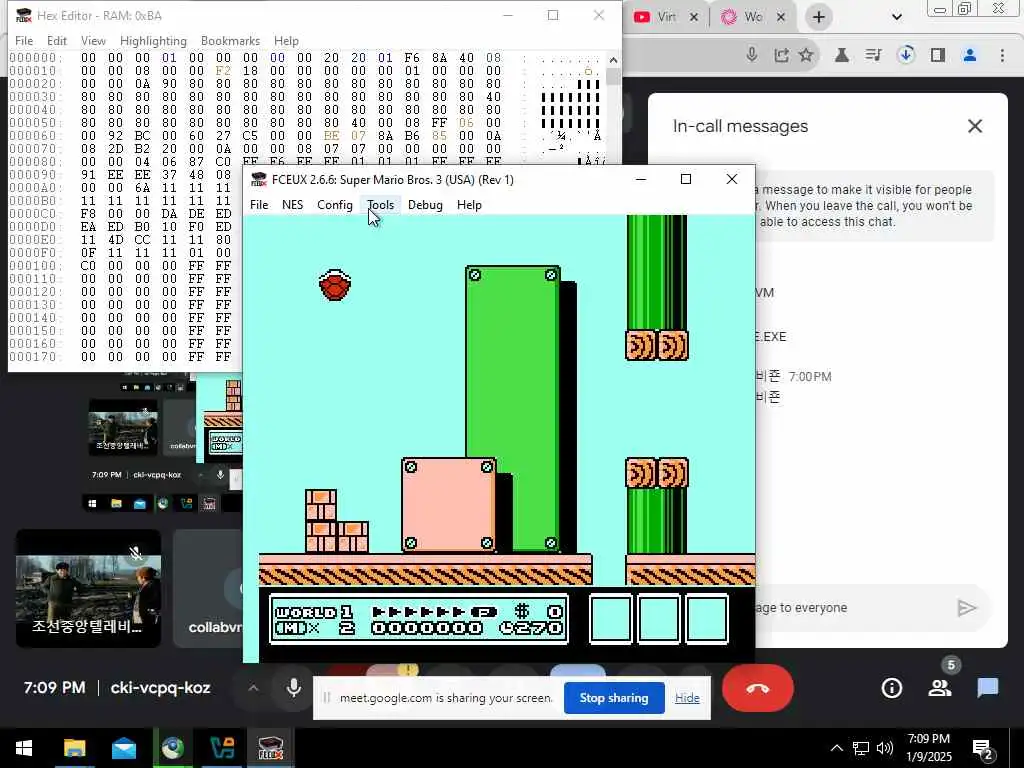Open the Windows Start menu
The image size is (1024, 768).
point(24,748)
